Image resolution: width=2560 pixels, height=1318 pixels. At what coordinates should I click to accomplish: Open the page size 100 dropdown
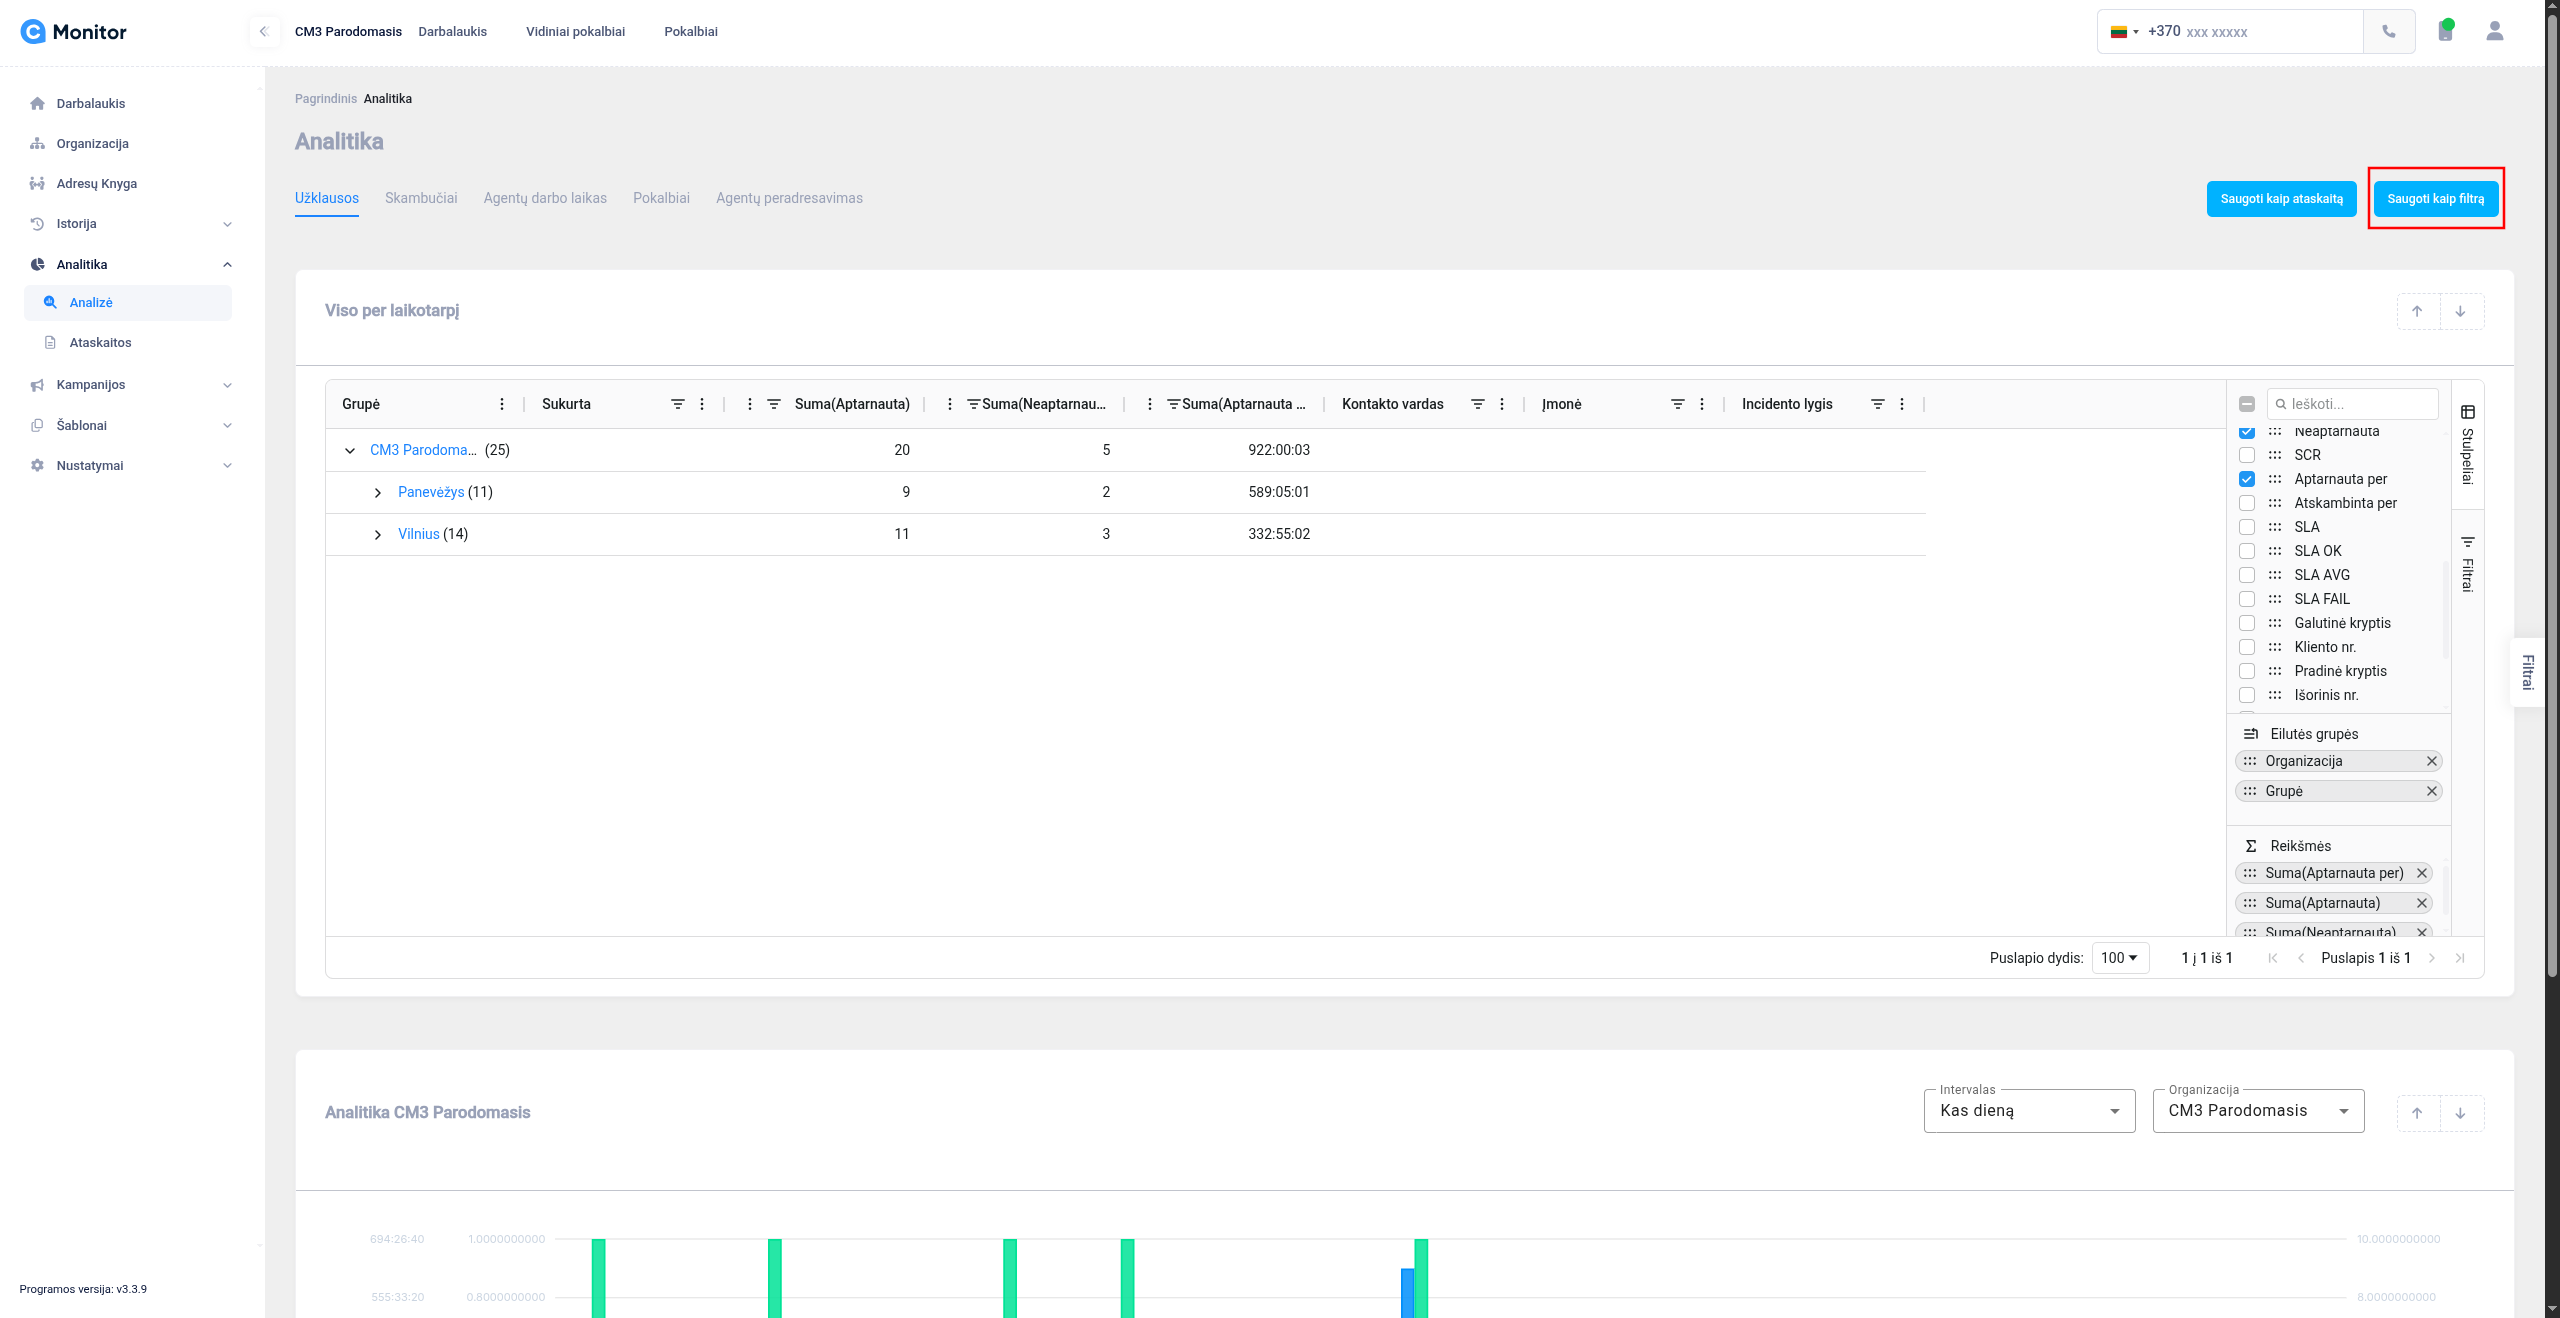click(x=2120, y=958)
